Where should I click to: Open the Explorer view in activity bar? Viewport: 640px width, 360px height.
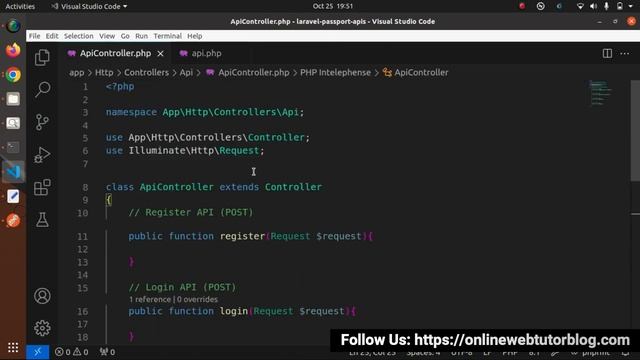coord(42,58)
